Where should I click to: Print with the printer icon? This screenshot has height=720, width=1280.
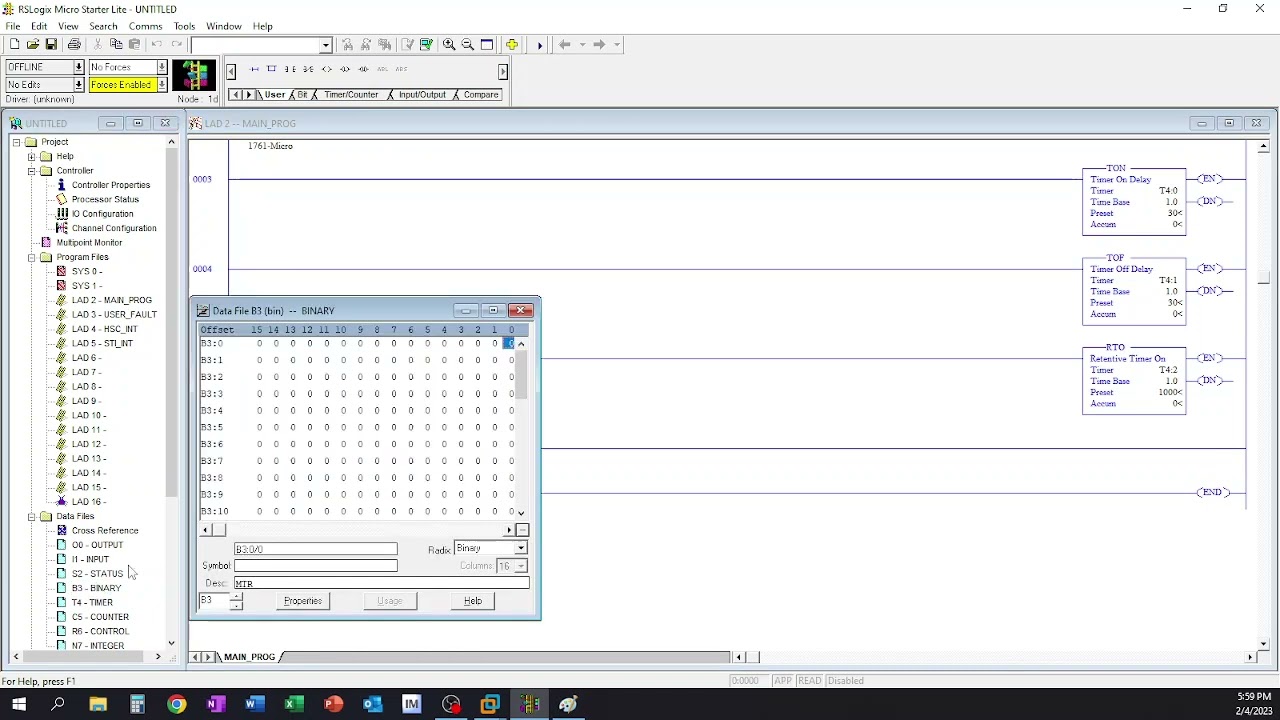(x=74, y=44)
